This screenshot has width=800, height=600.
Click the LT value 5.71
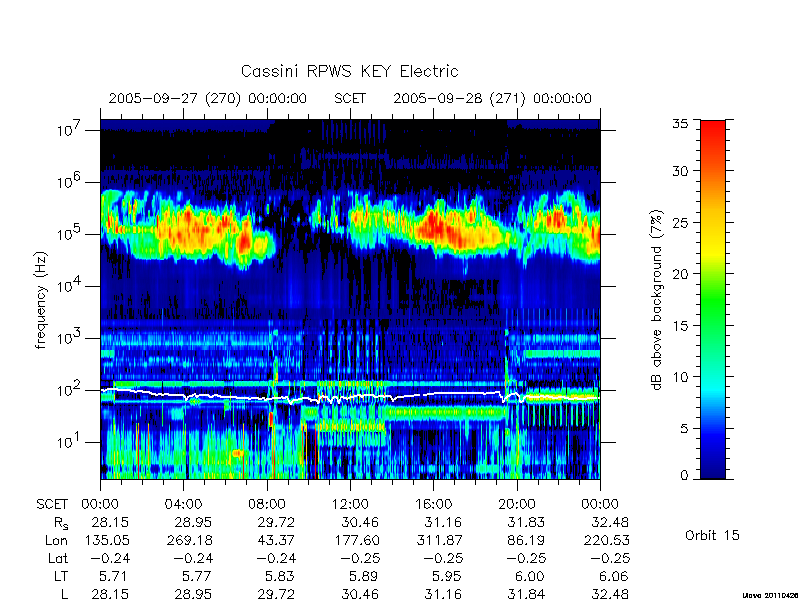pyautogui.click(x=115, y=576)
